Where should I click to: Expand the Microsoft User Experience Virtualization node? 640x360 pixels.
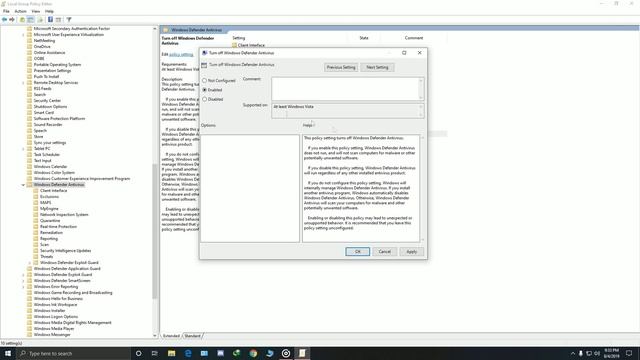pos(23,35)
